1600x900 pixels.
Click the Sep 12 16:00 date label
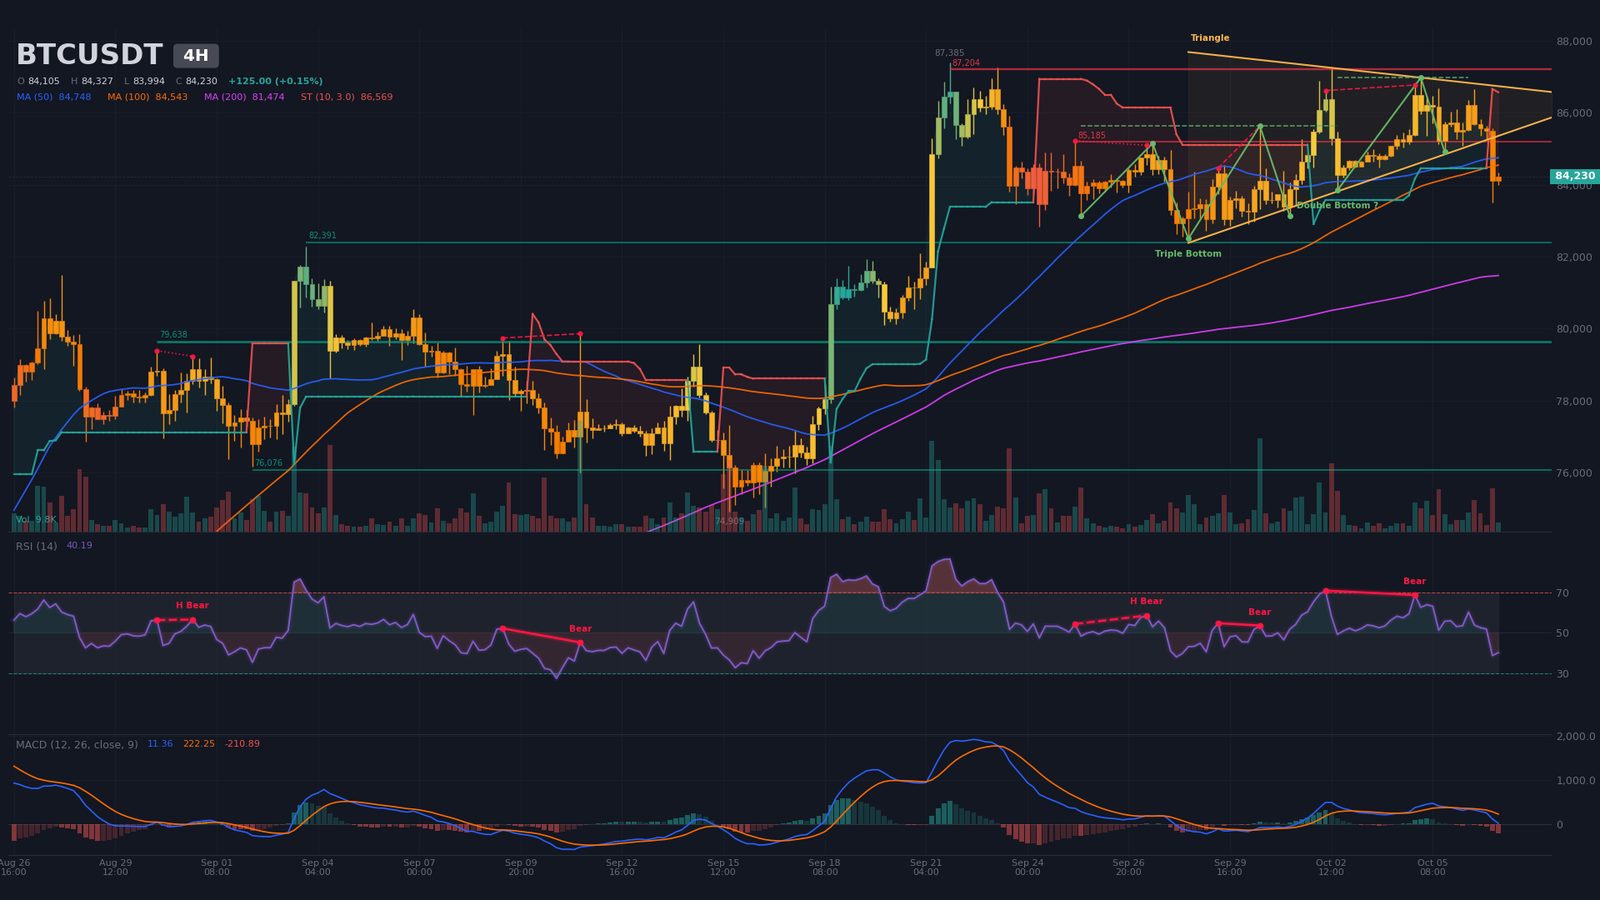click(x=622, y=867)
